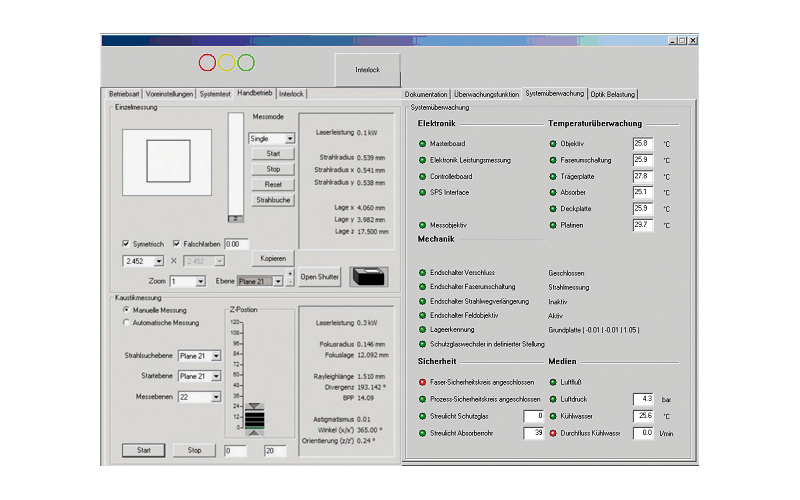Click the Elektronik Leistungsmessung status LED
The height and width of the screenshot is (500, 800).
click(422, 160)
